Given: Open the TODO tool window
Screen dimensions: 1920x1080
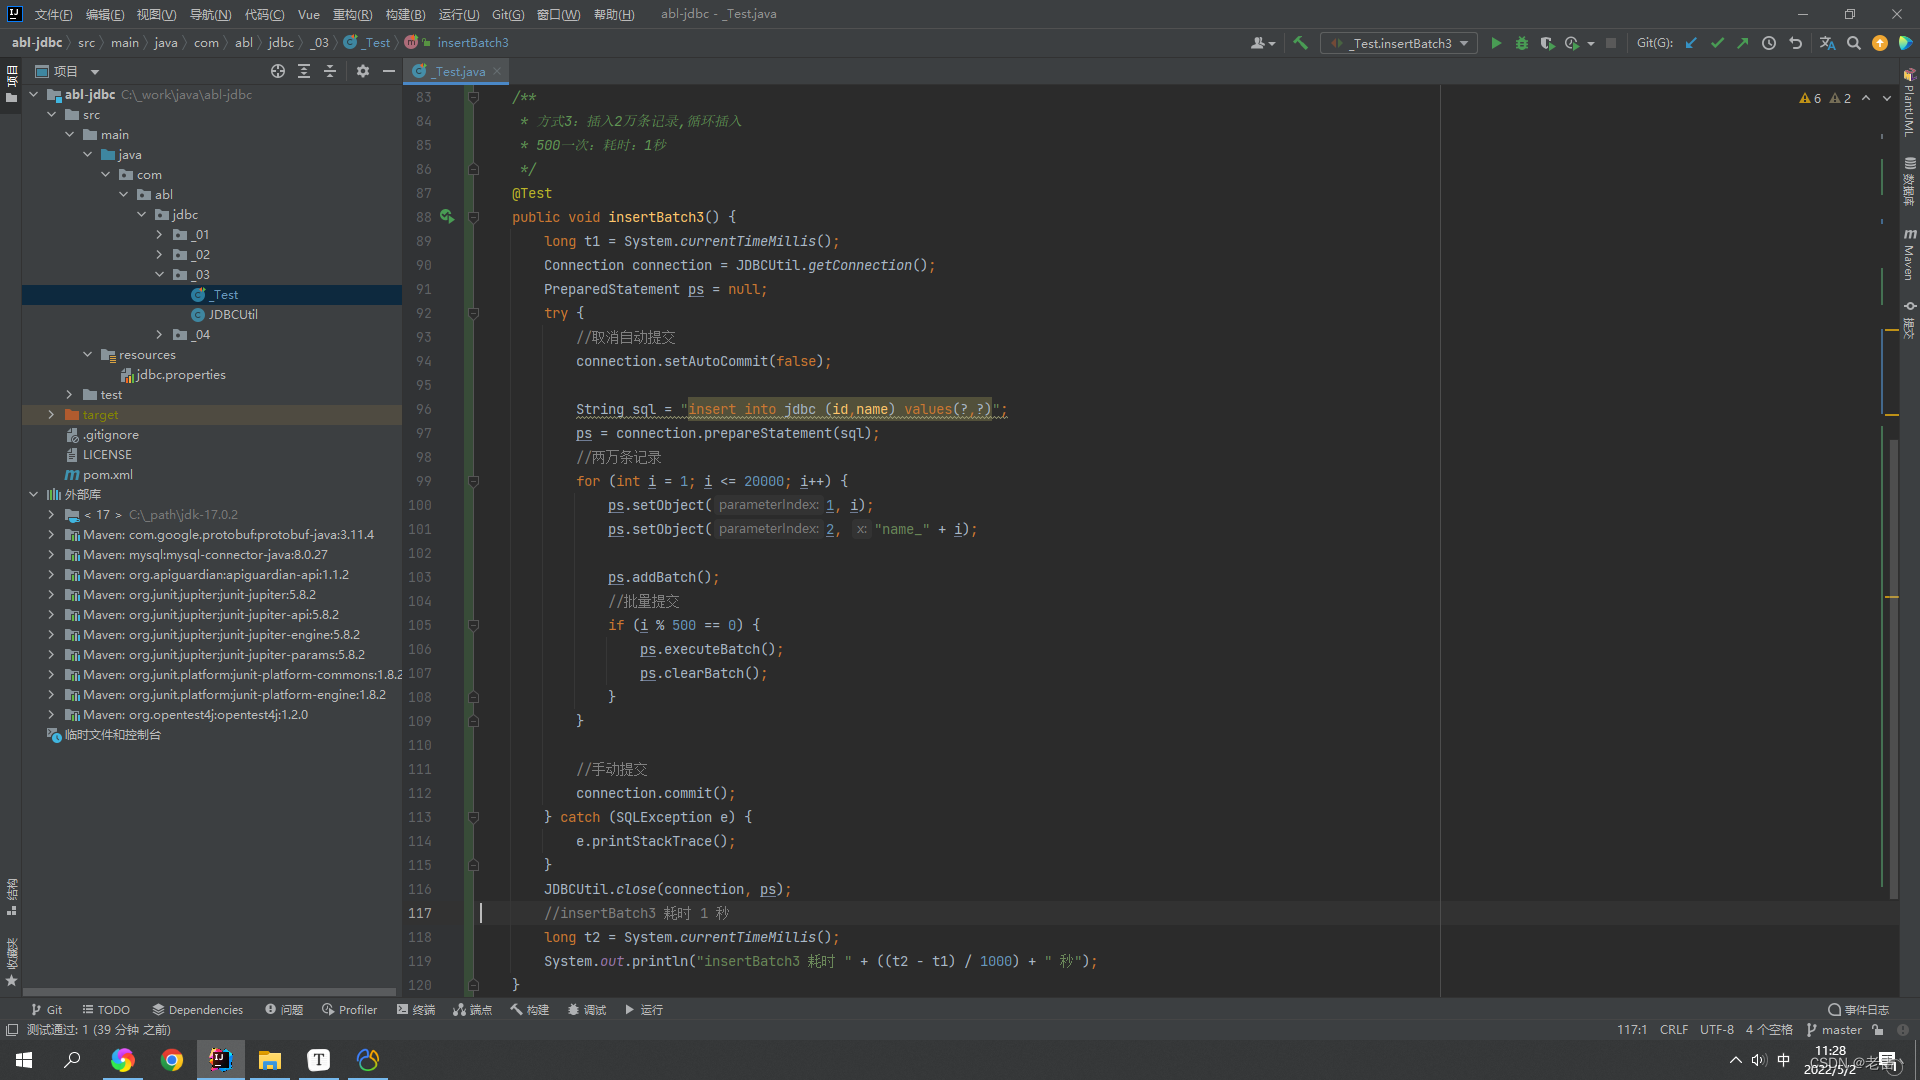Looking at the screenshot, I should 106,1009.
